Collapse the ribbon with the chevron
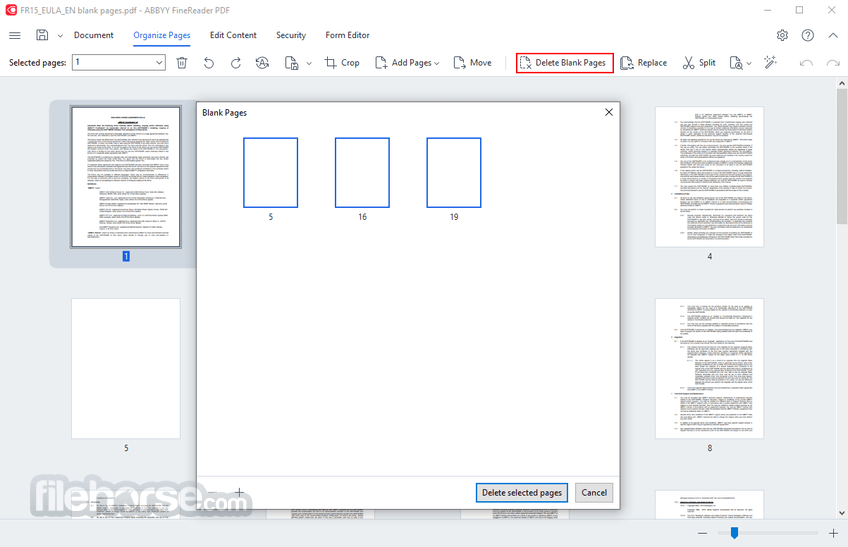848x547 pixels. click(833, 35)
